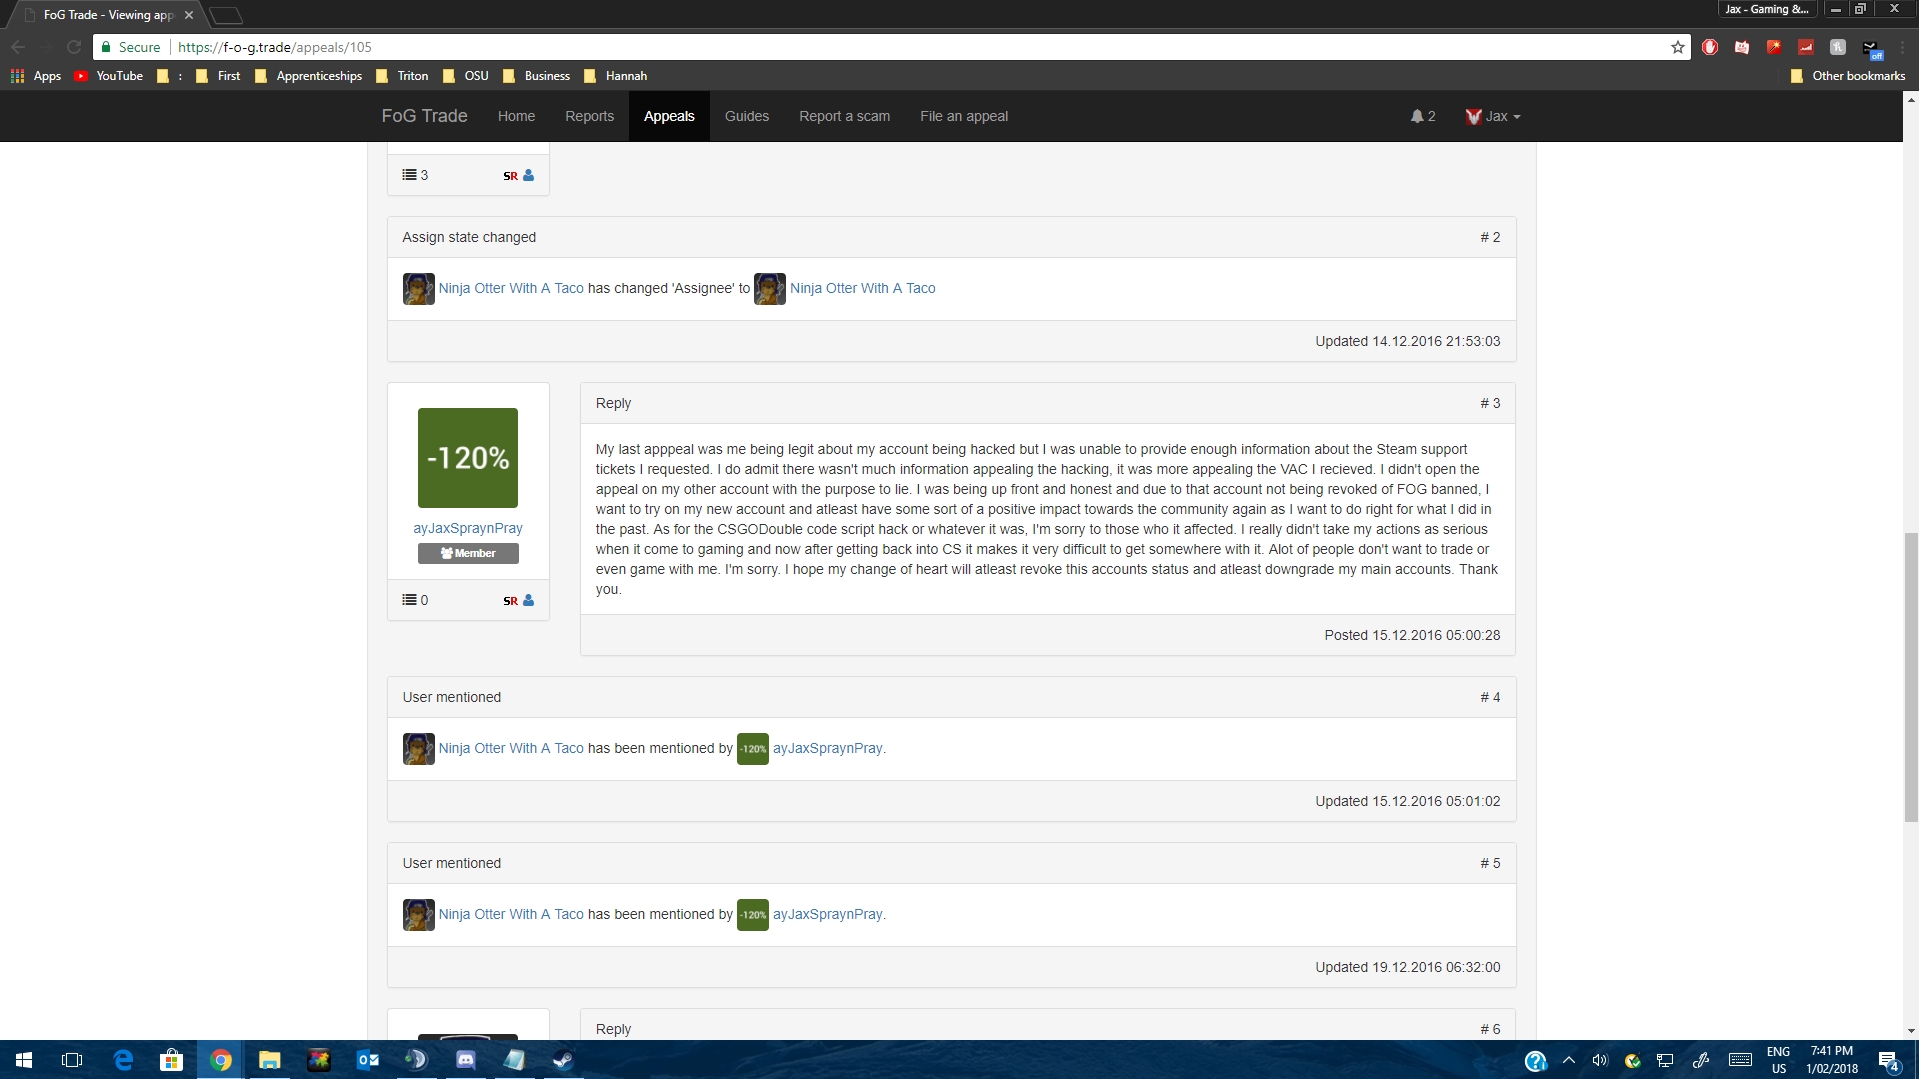Image resolution: width=1919 pixels, height=1079 pixels.
Task: Open the Jax user dropdown menu
Action: (x=1493, y=116)
